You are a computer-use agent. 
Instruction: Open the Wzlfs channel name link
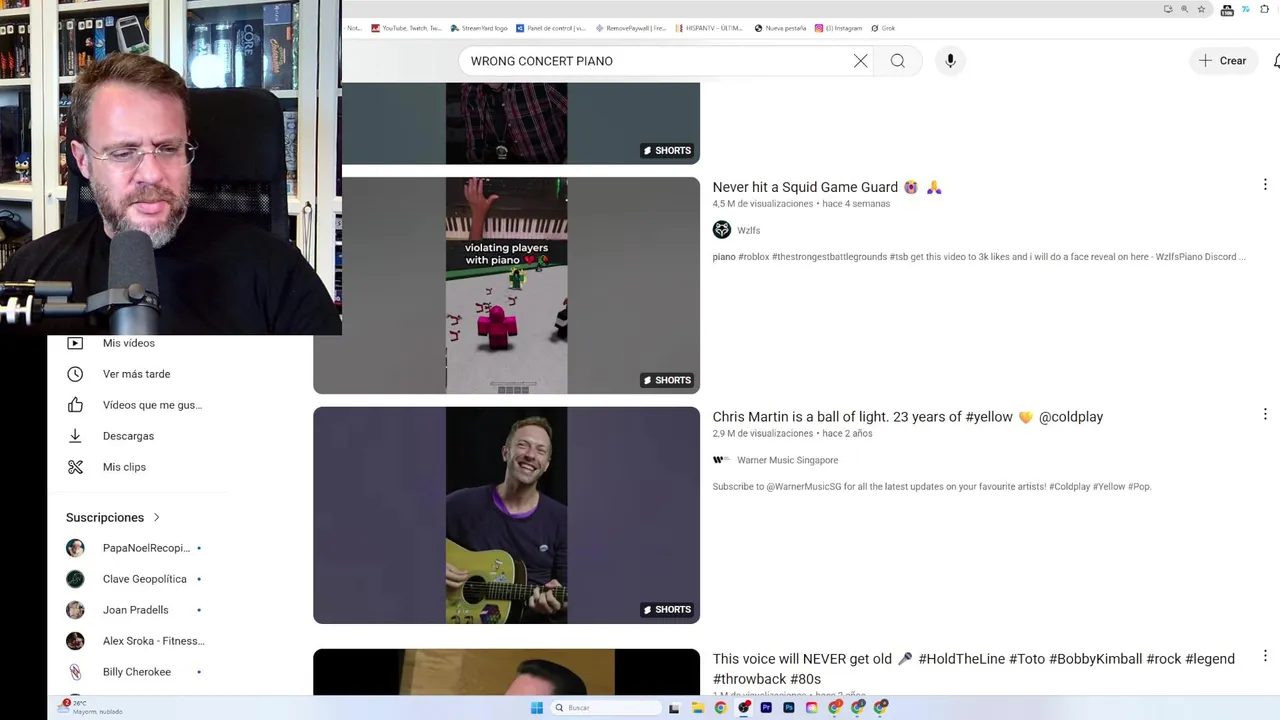(749, 230)
